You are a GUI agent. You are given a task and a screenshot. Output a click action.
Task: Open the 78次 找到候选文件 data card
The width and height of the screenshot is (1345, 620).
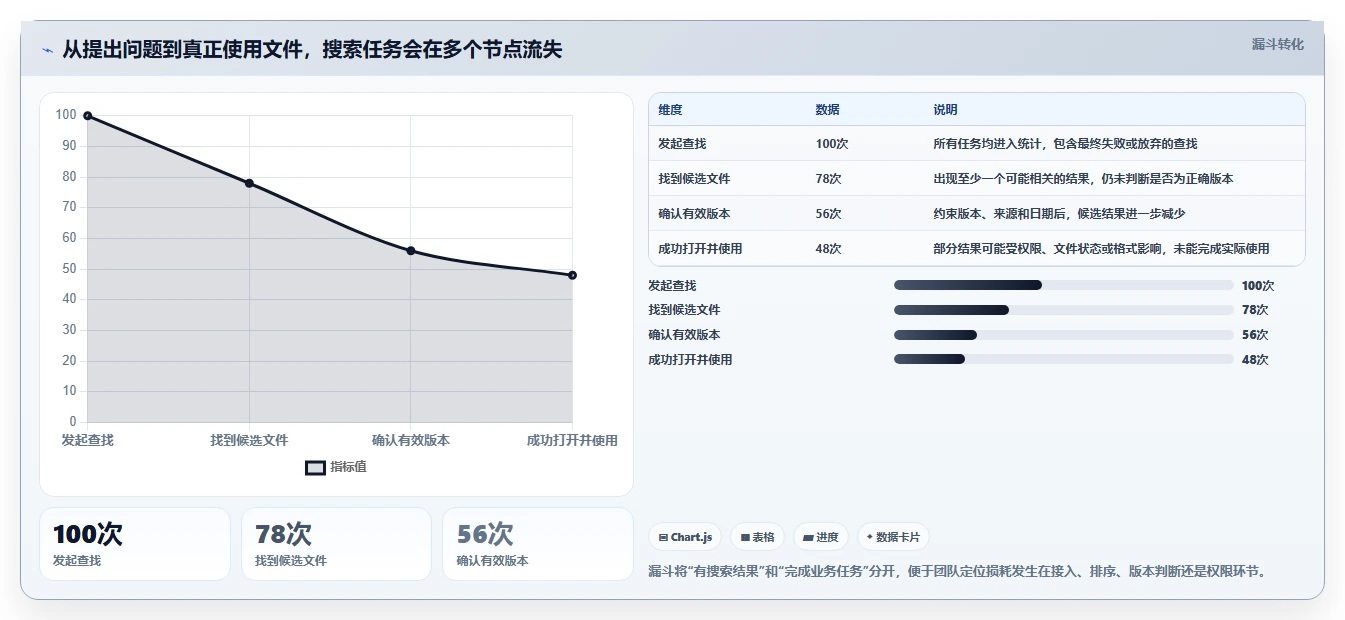click(x=336, y=544)
